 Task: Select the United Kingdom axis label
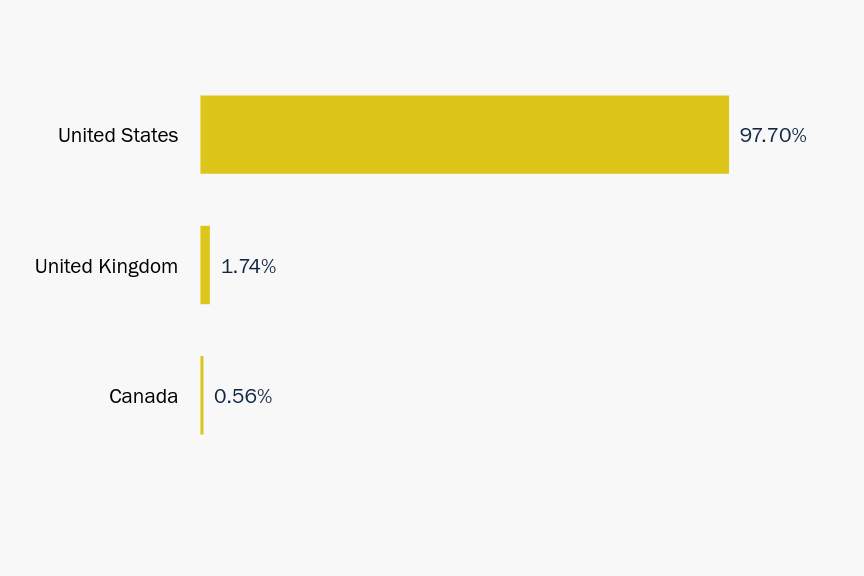(106, 266)
